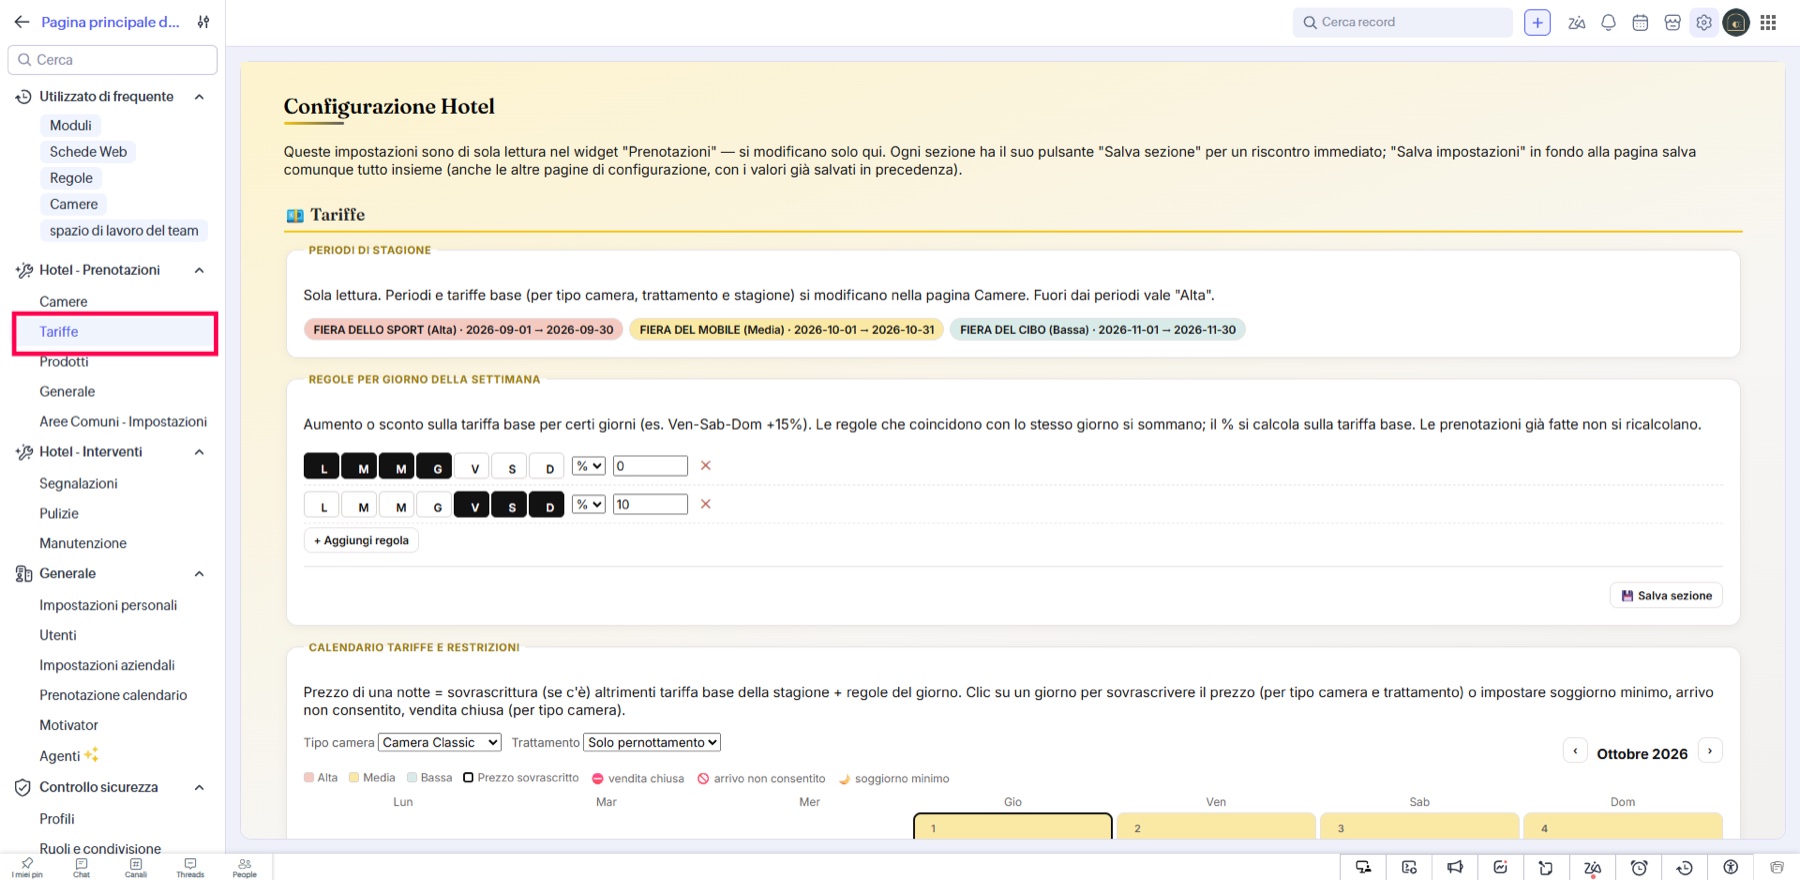Click the Salva sezione button

(1666, 595)
